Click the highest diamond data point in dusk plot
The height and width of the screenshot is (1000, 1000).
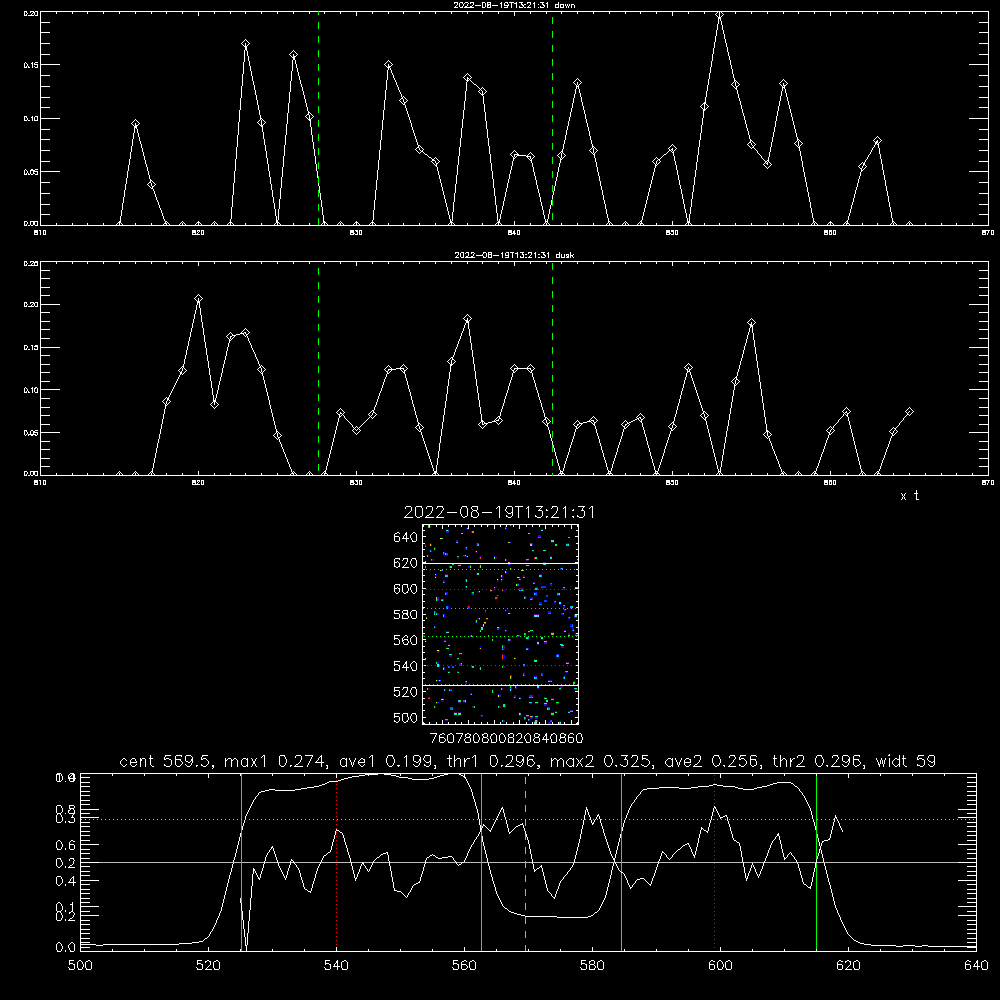pyautogui.click(x=198, y=298)
